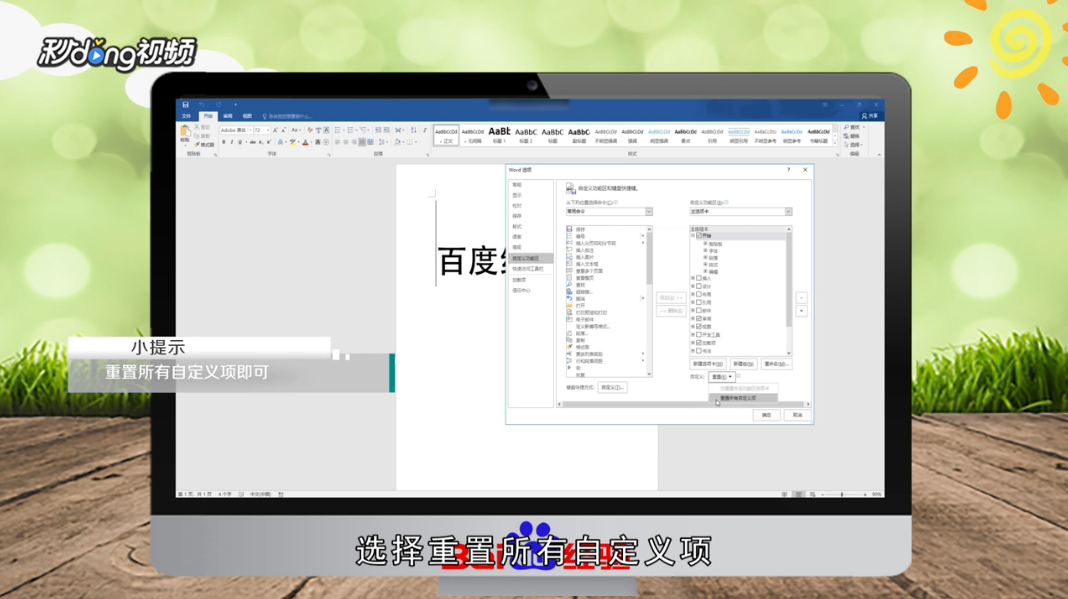Click the 取消 button

pyautogui.click(x=798, y=415)
